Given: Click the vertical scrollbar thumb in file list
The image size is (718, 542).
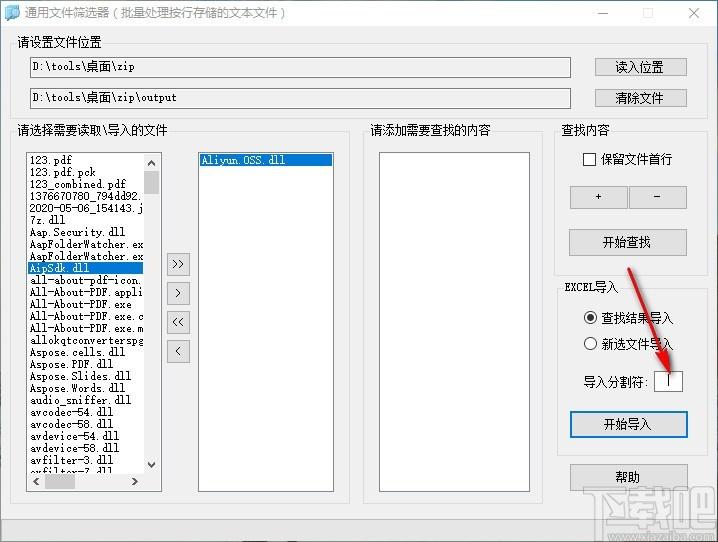Looking at the screenshot, I should point(152,182).
